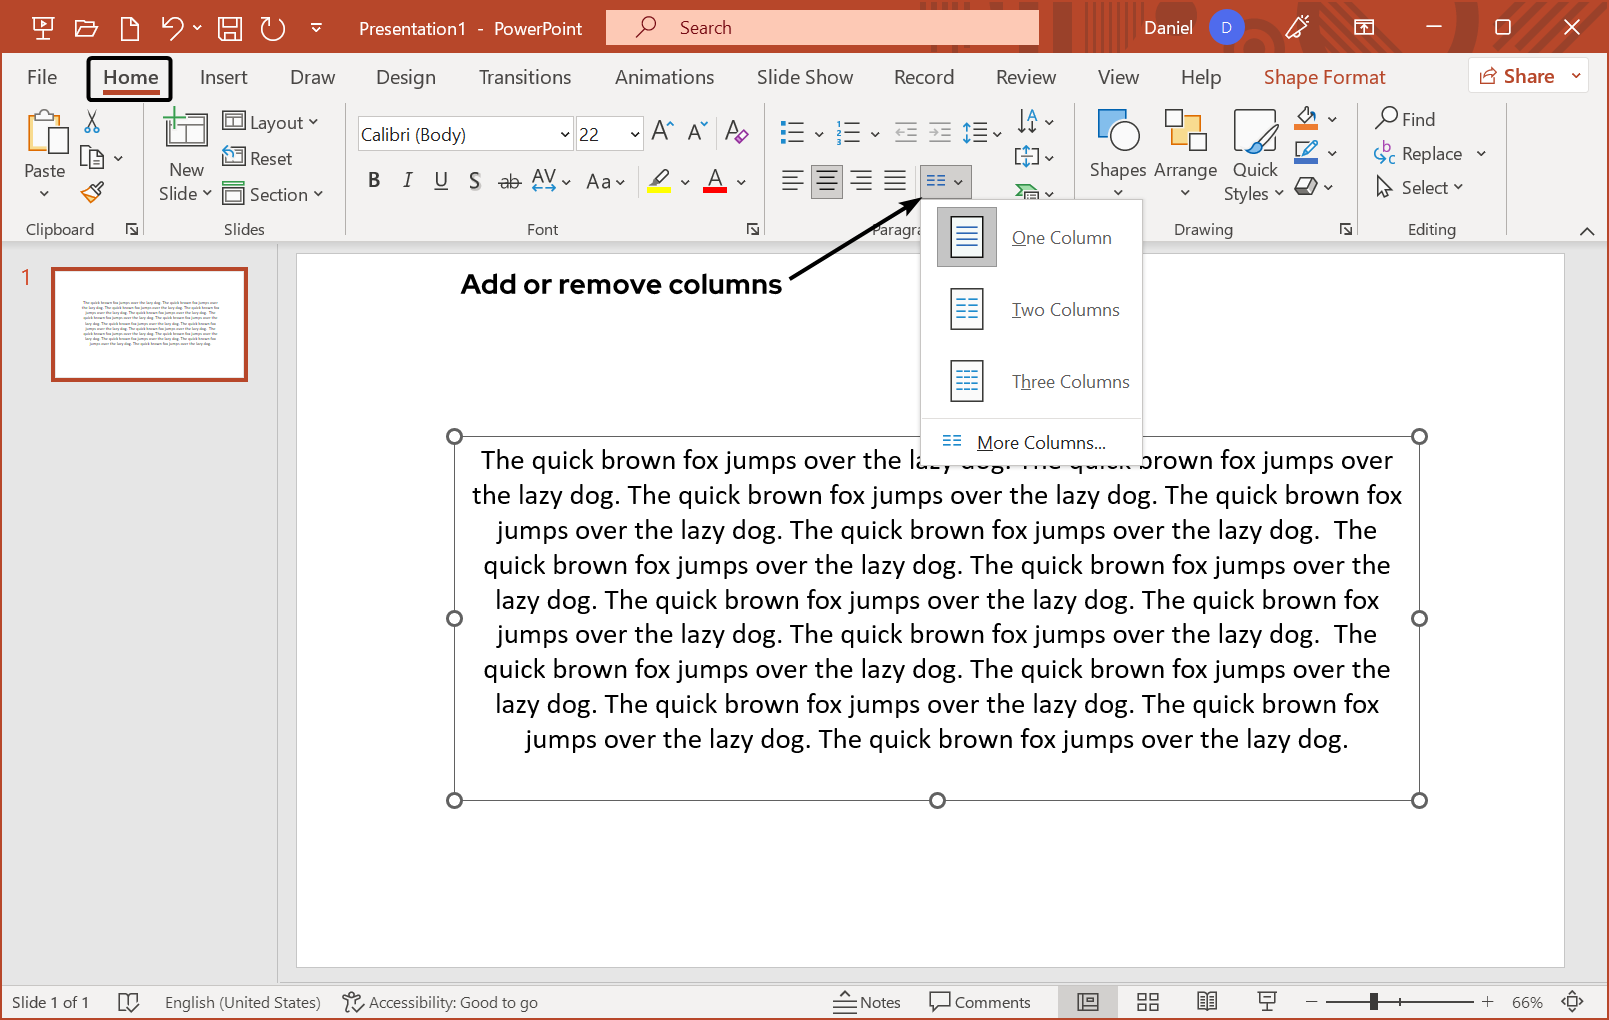Click the Share button

point(1517,76)
